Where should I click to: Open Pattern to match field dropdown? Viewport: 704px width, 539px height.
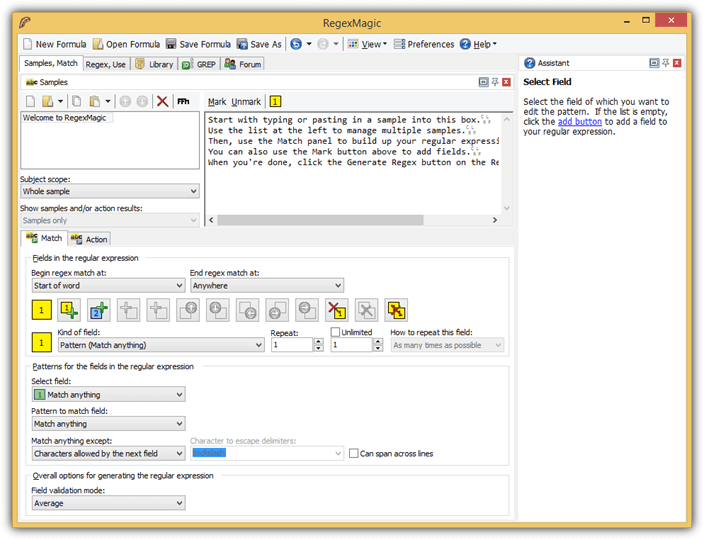(108, 424)
